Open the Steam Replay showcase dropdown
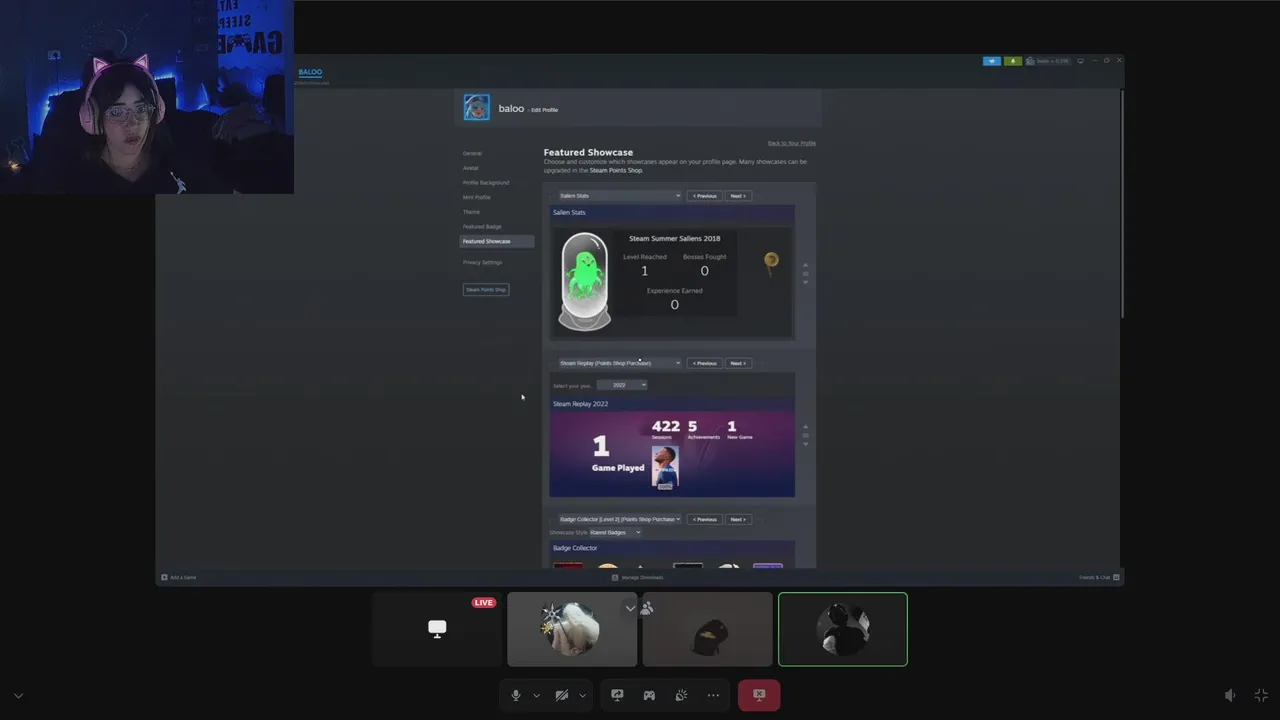This screenshot has width=1280, height=720. (x=619, y=363)
